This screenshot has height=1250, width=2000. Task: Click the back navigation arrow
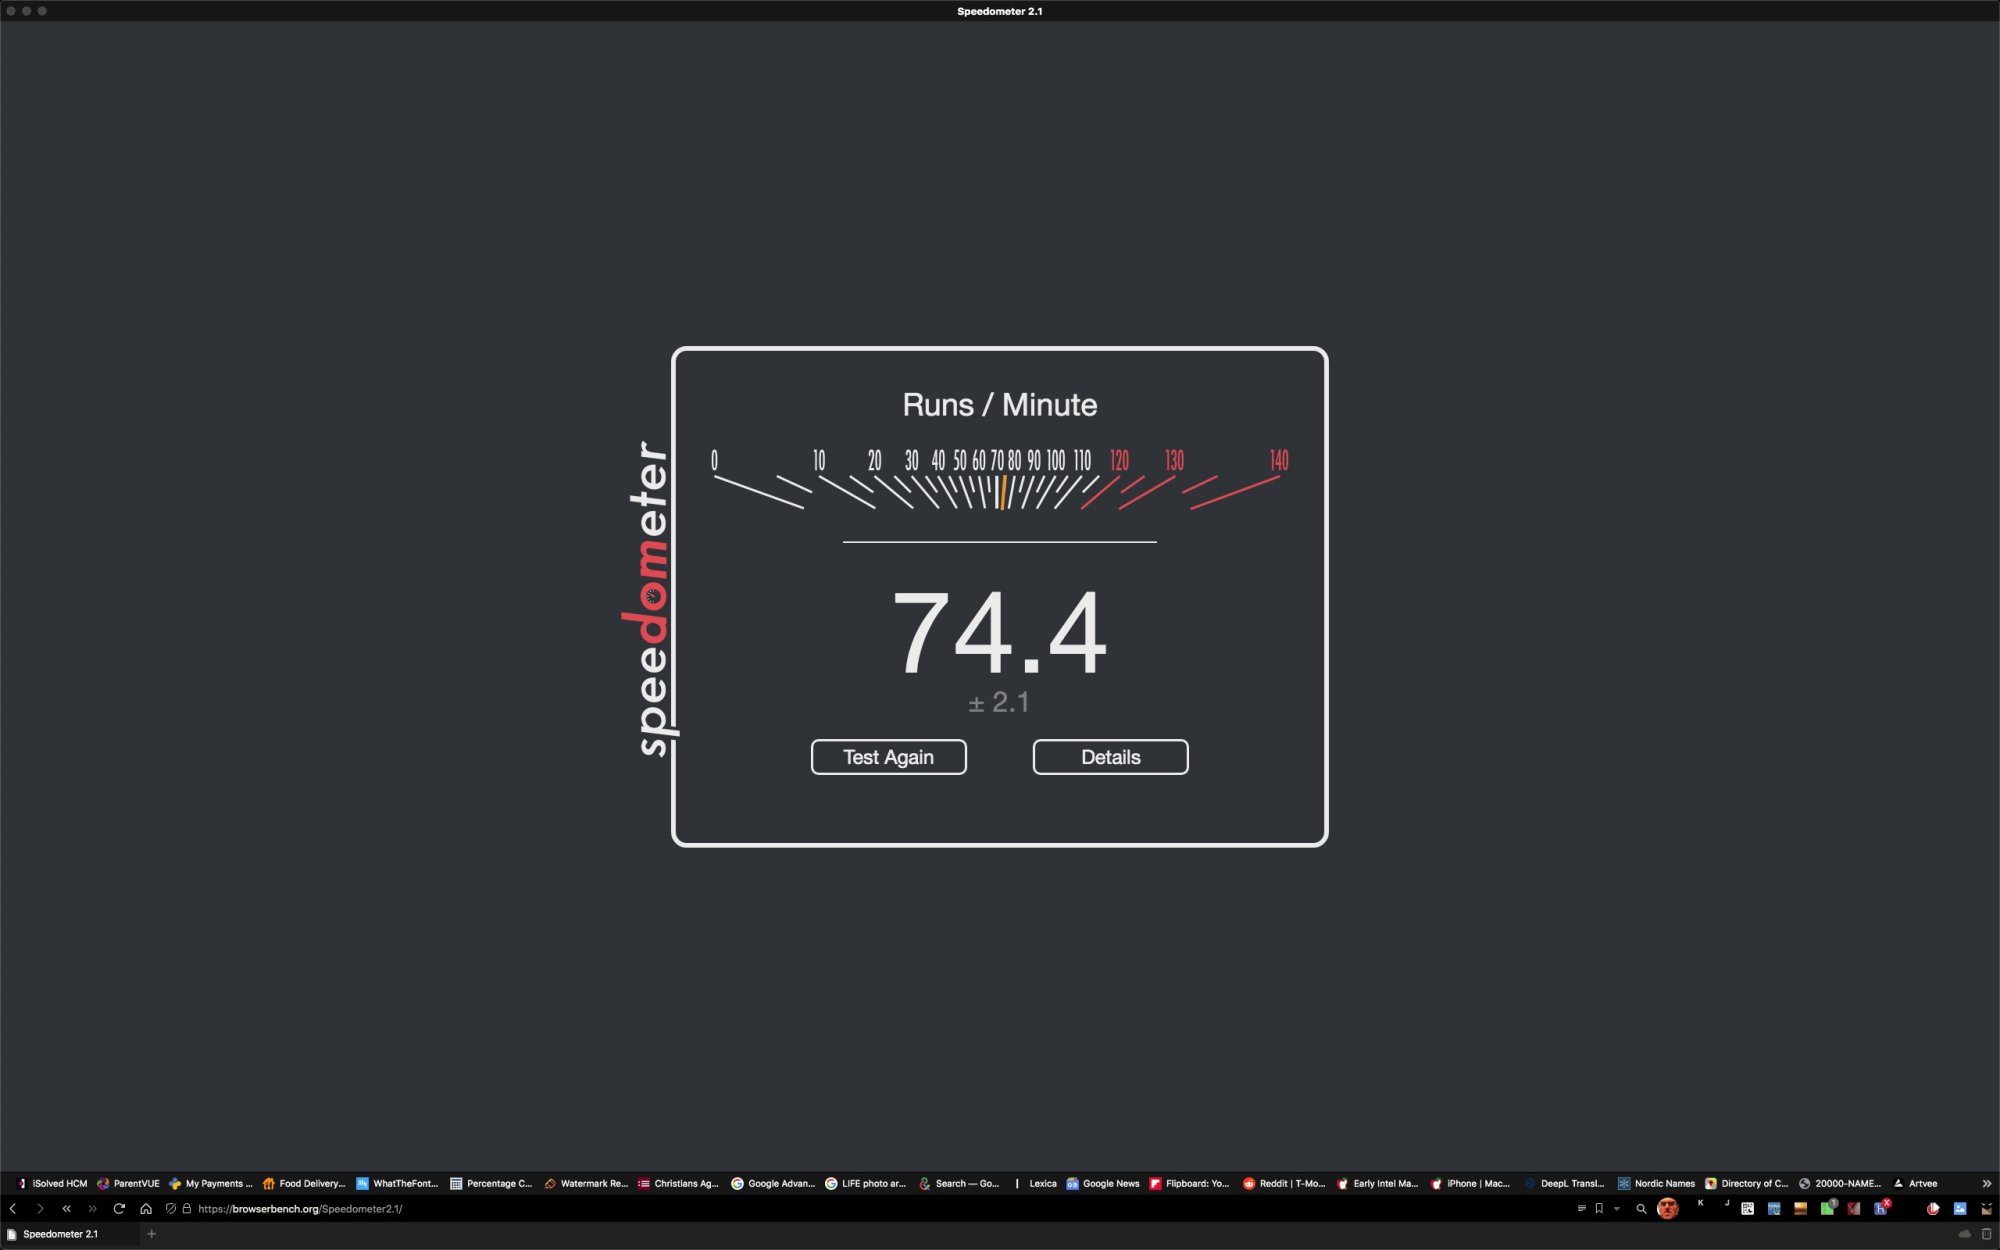point(13,1209)
